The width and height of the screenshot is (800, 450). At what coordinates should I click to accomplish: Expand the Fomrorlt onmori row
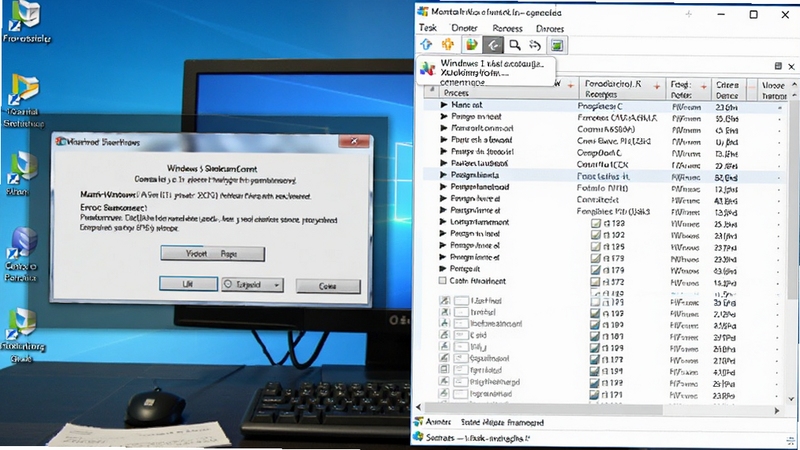444,128
